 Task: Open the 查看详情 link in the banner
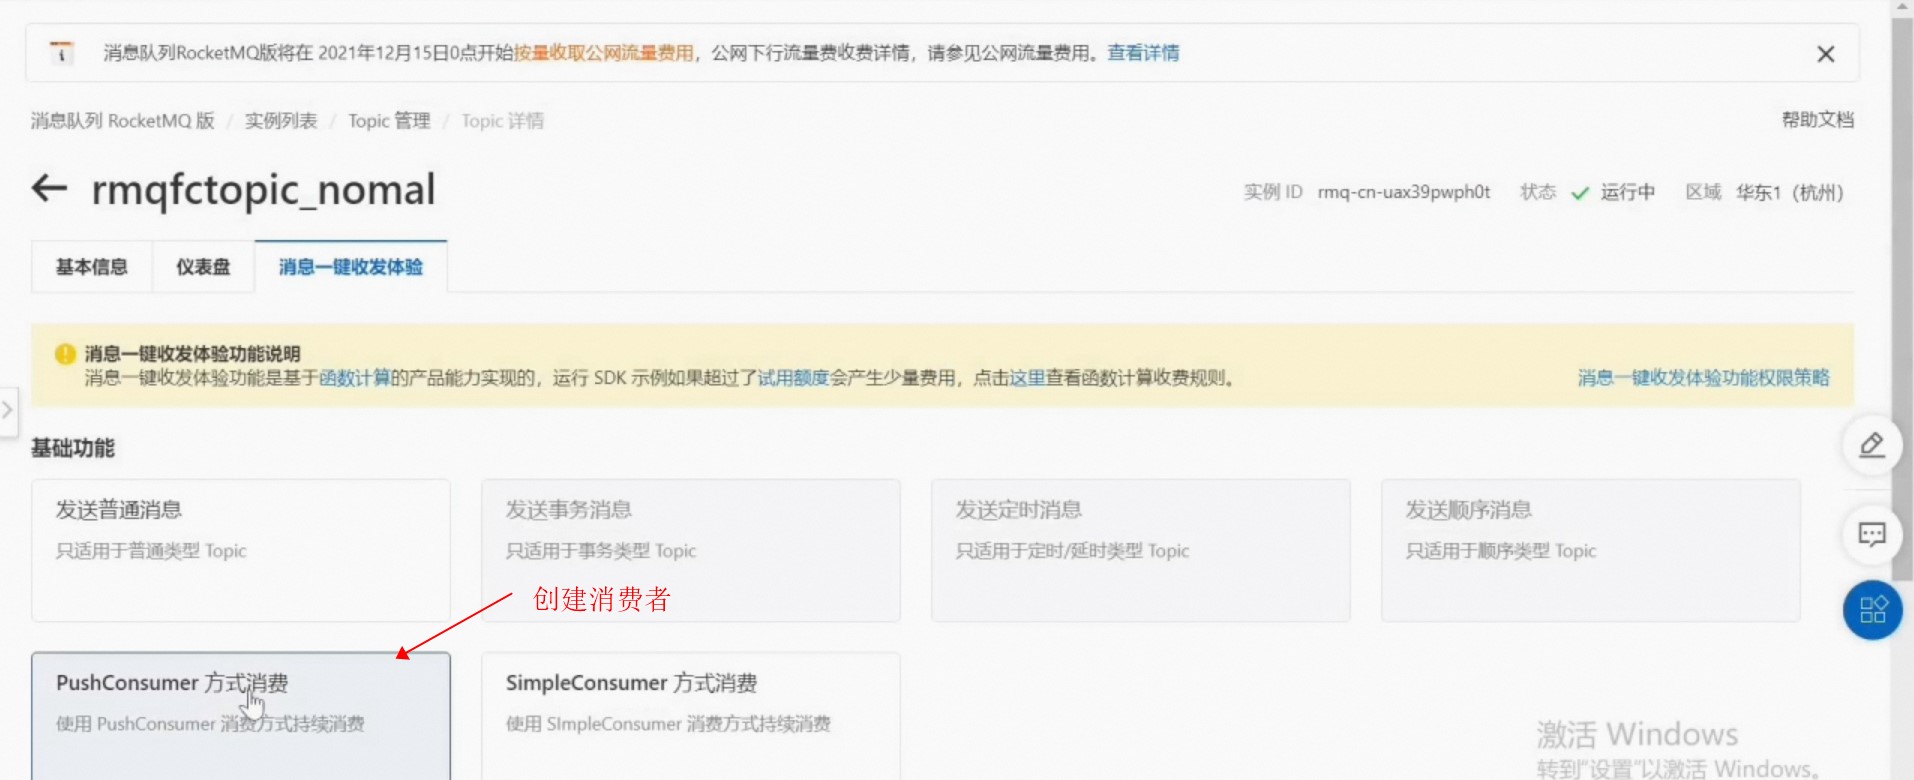pos(1143,53)
